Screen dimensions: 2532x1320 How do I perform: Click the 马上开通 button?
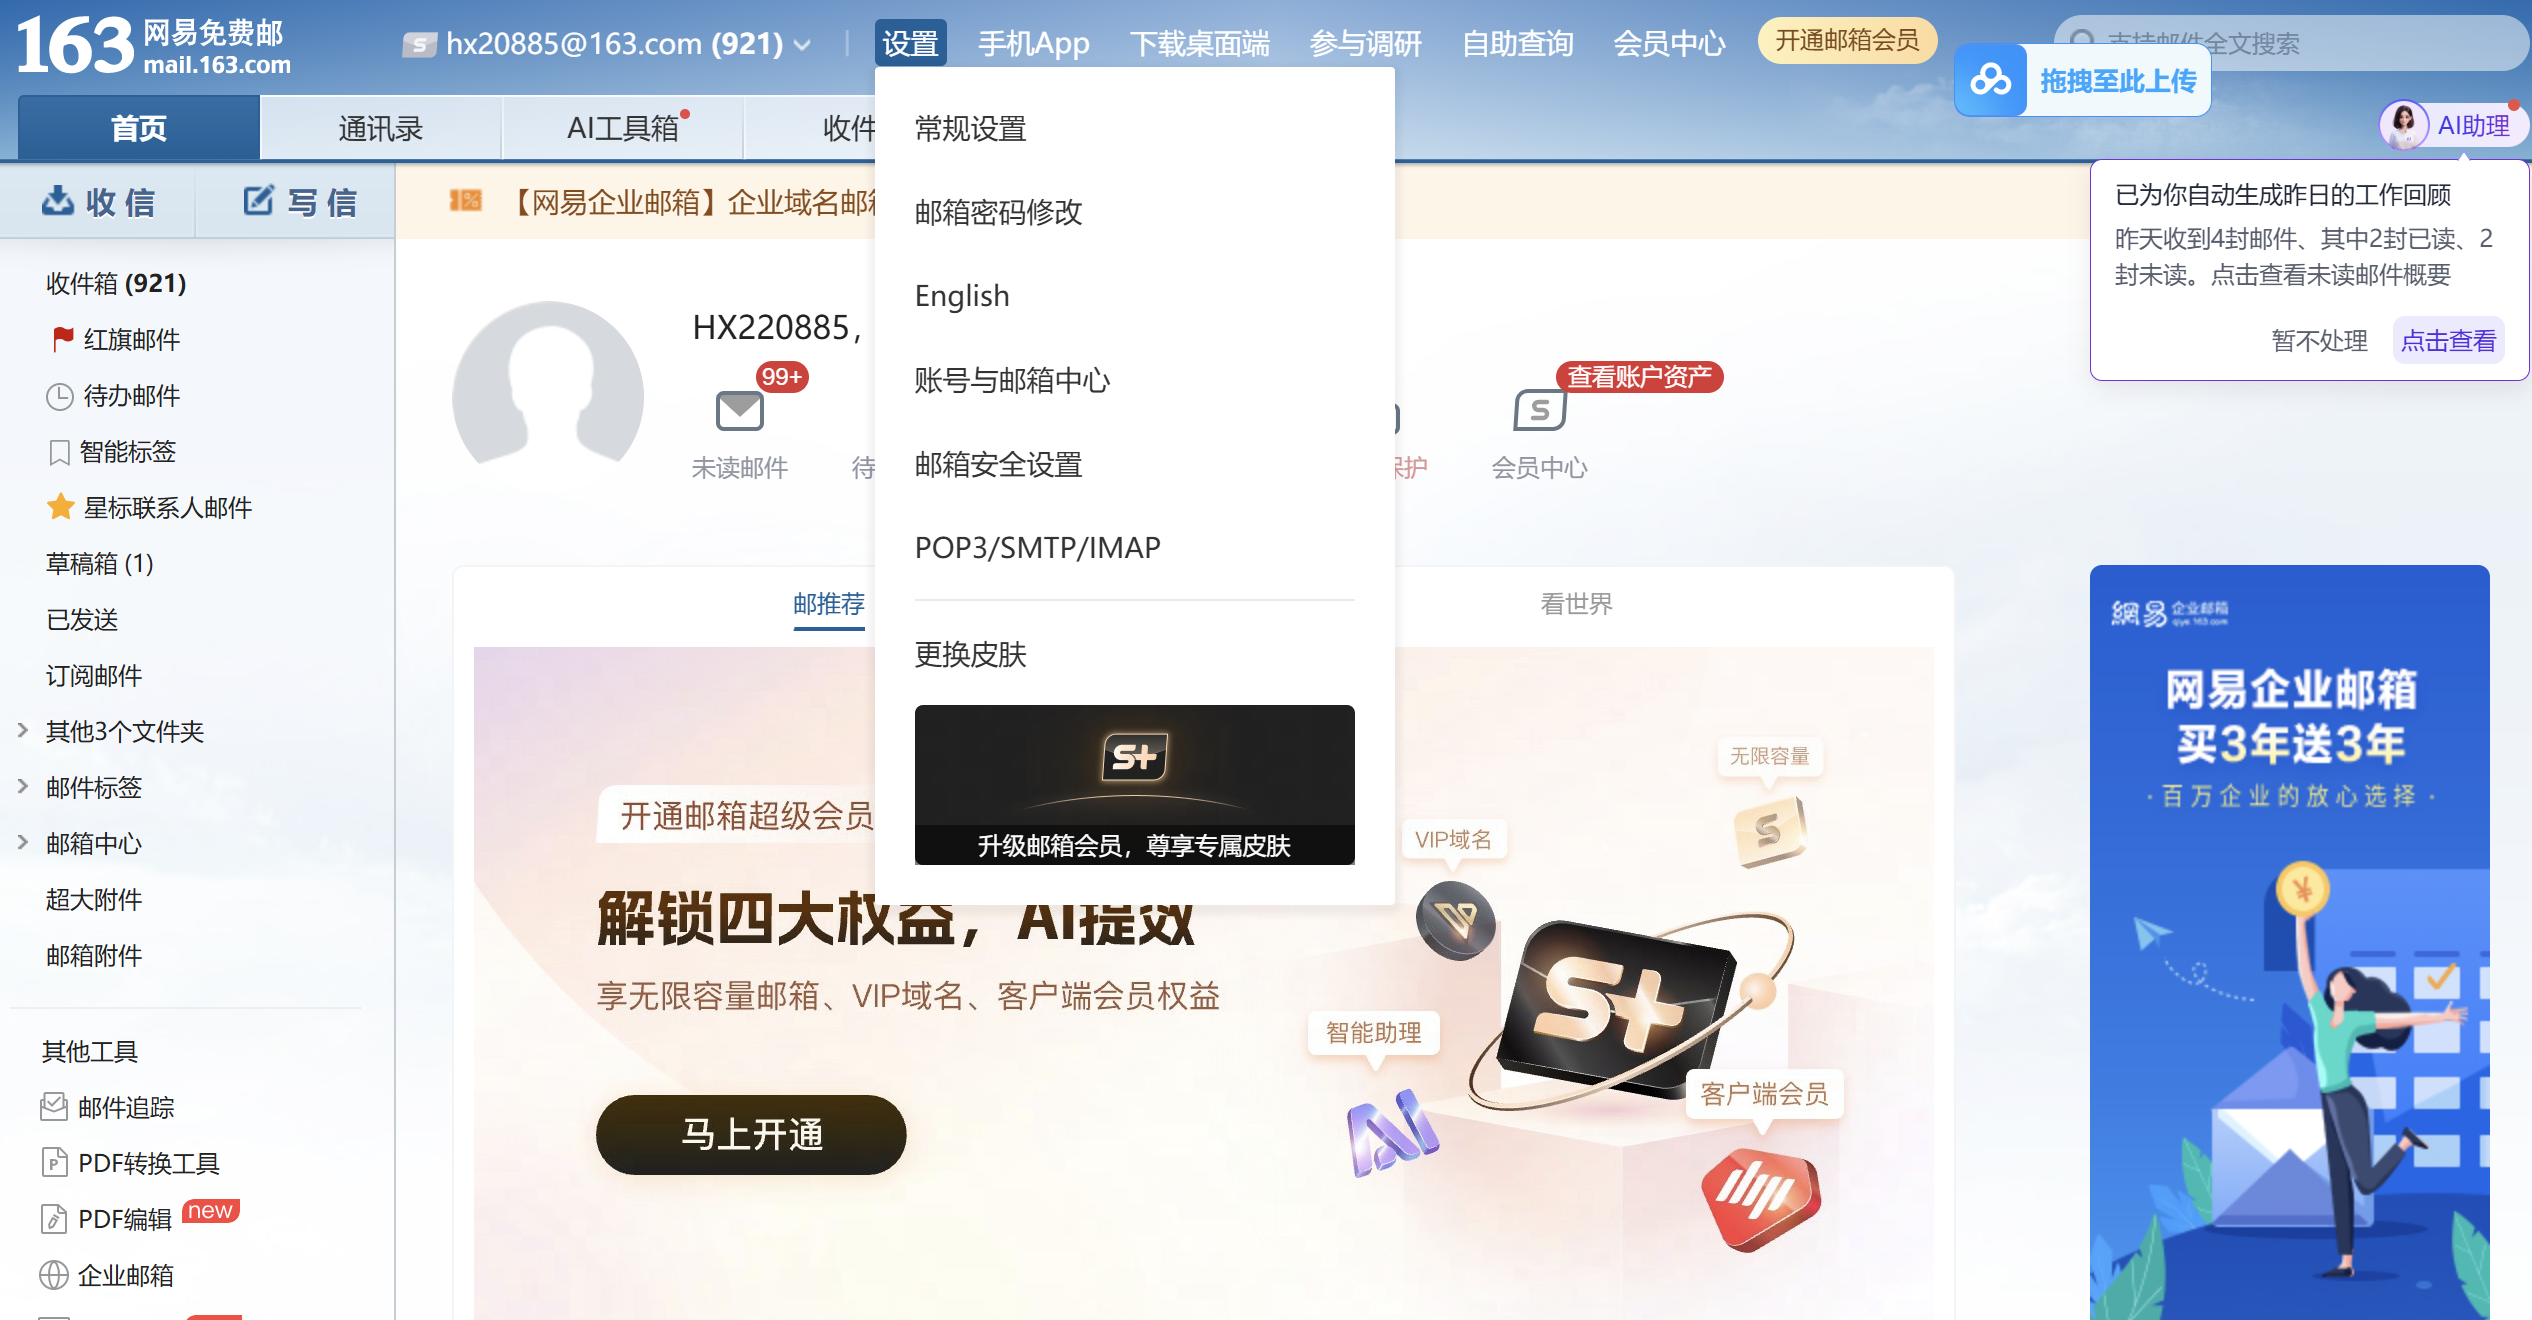coord(751,1135)
